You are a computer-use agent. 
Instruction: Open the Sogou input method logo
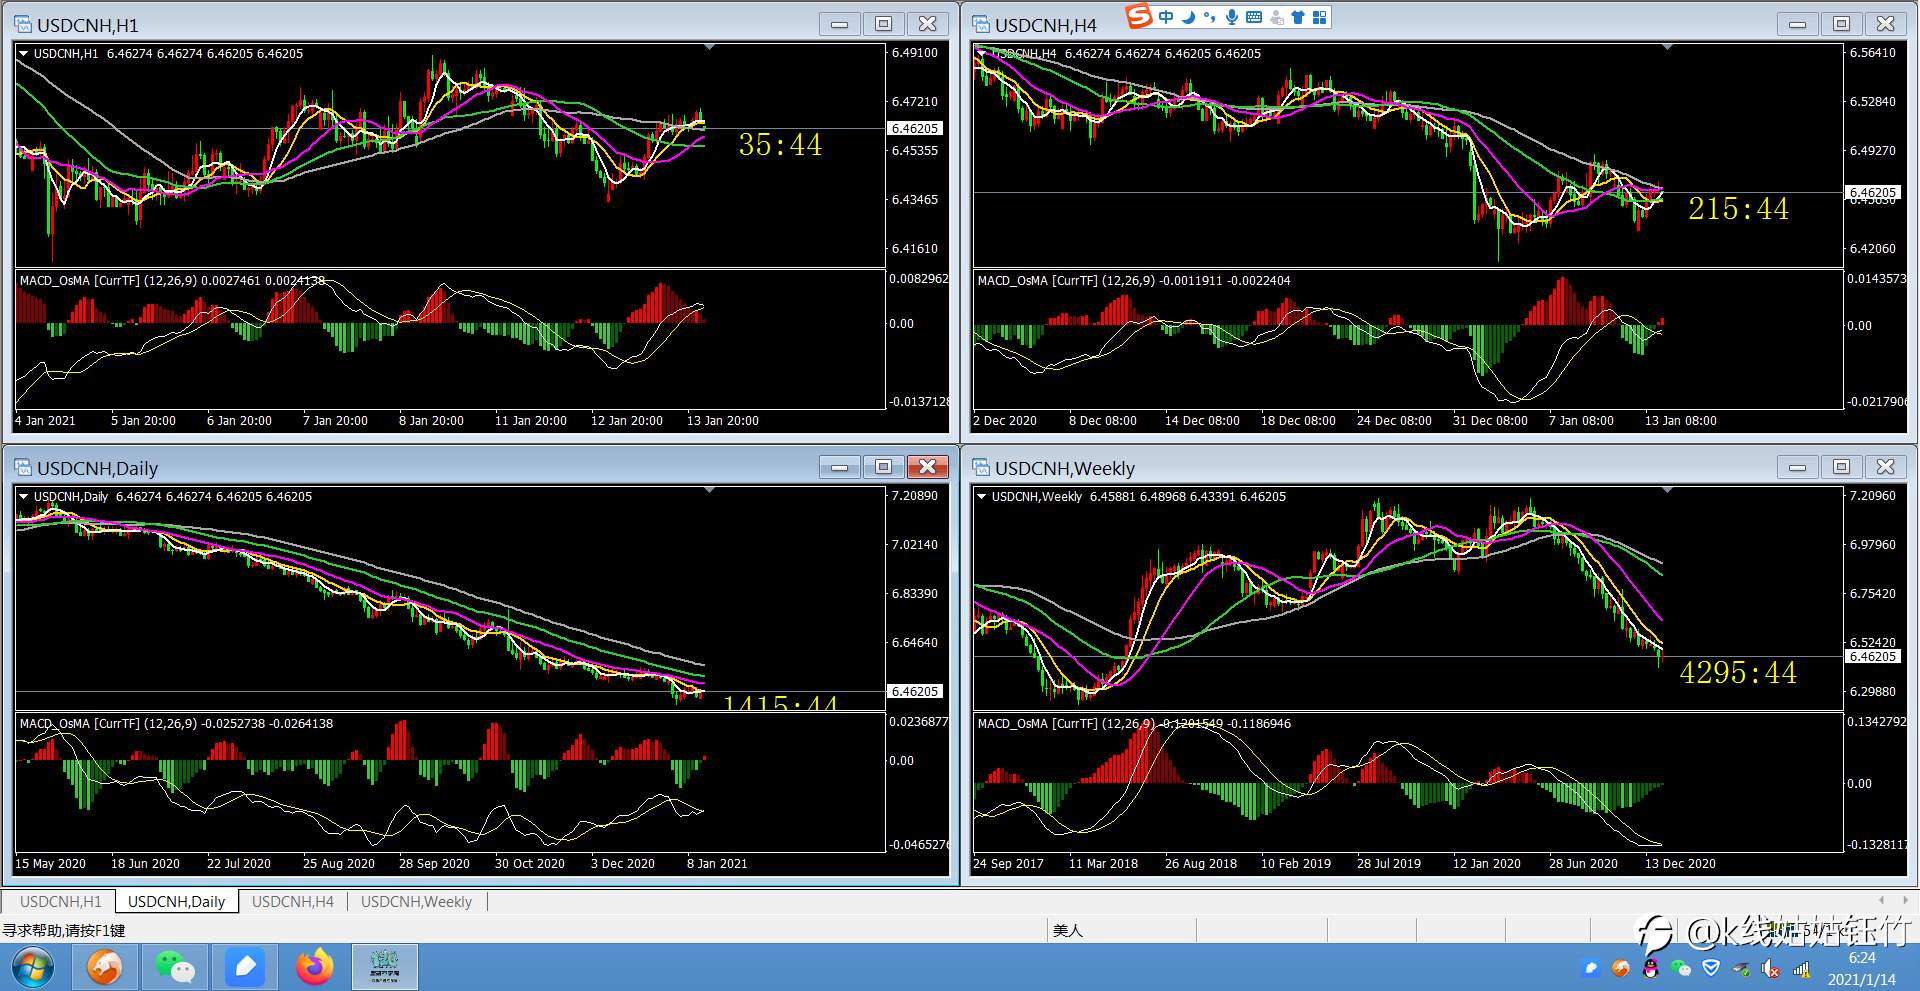[1139, 16]
